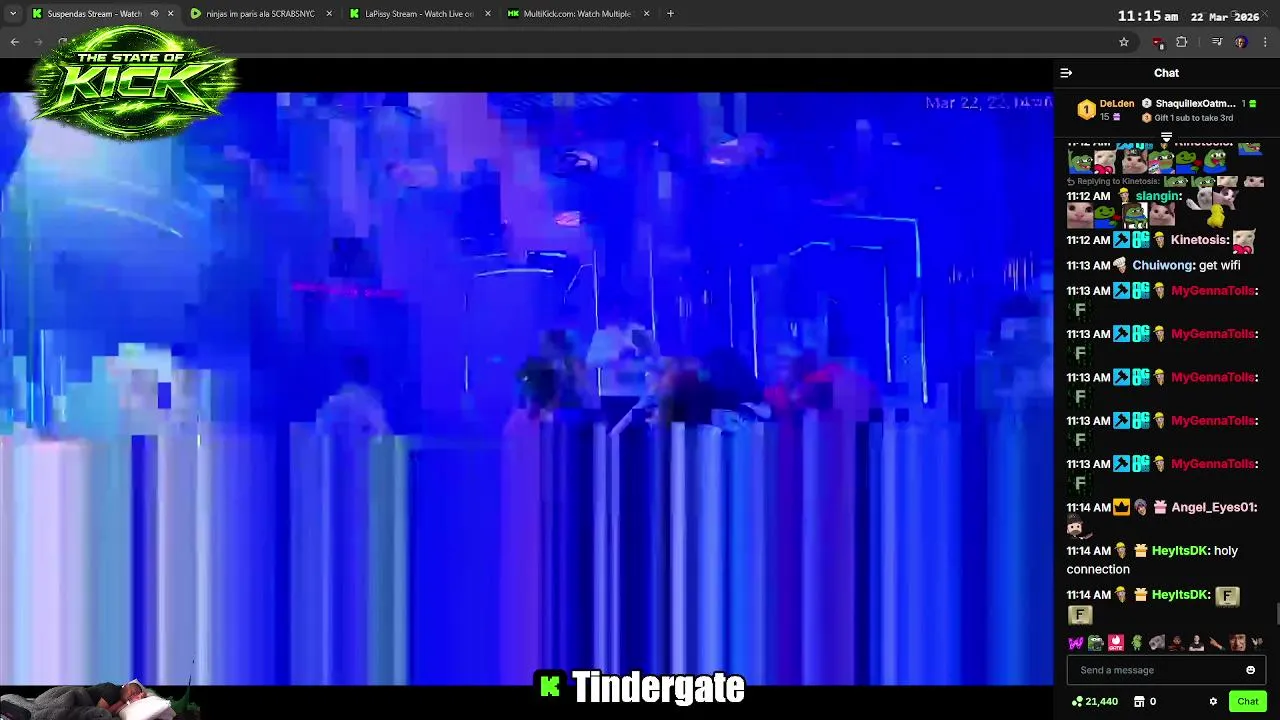Click the number 1 rank badge icon
The height and width of the screenshot is (720, 1280).
1086,110
